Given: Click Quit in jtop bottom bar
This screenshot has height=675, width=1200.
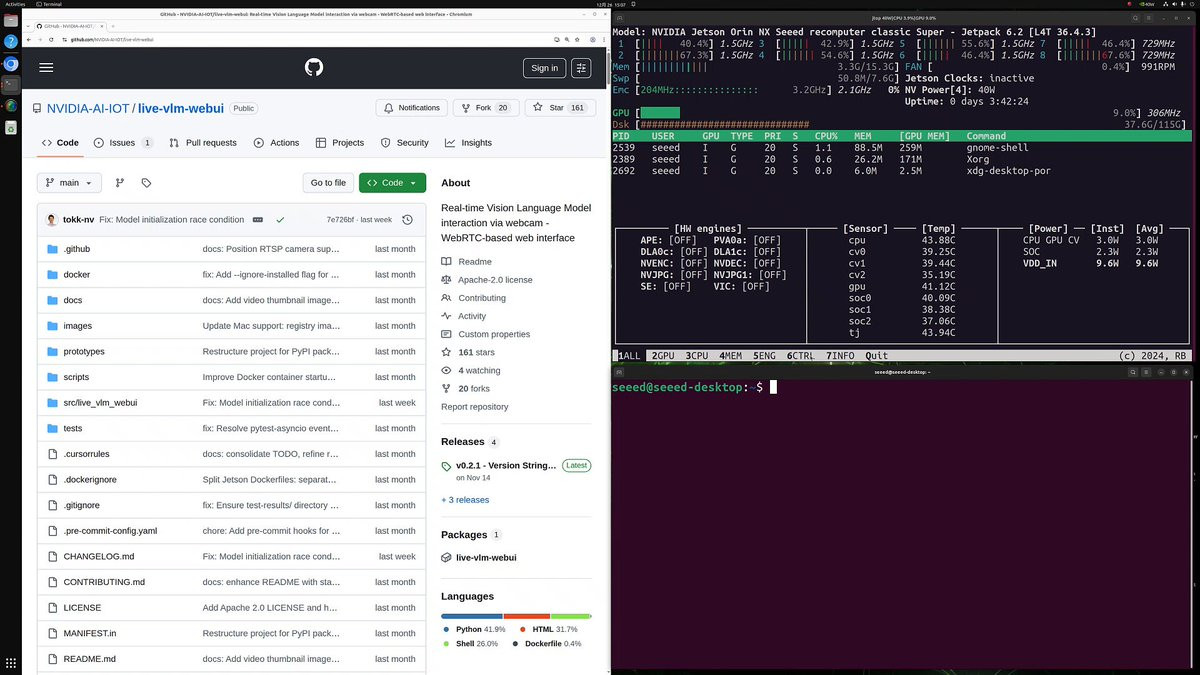Looking at the screenshot, I should click(x=877, y=356).
